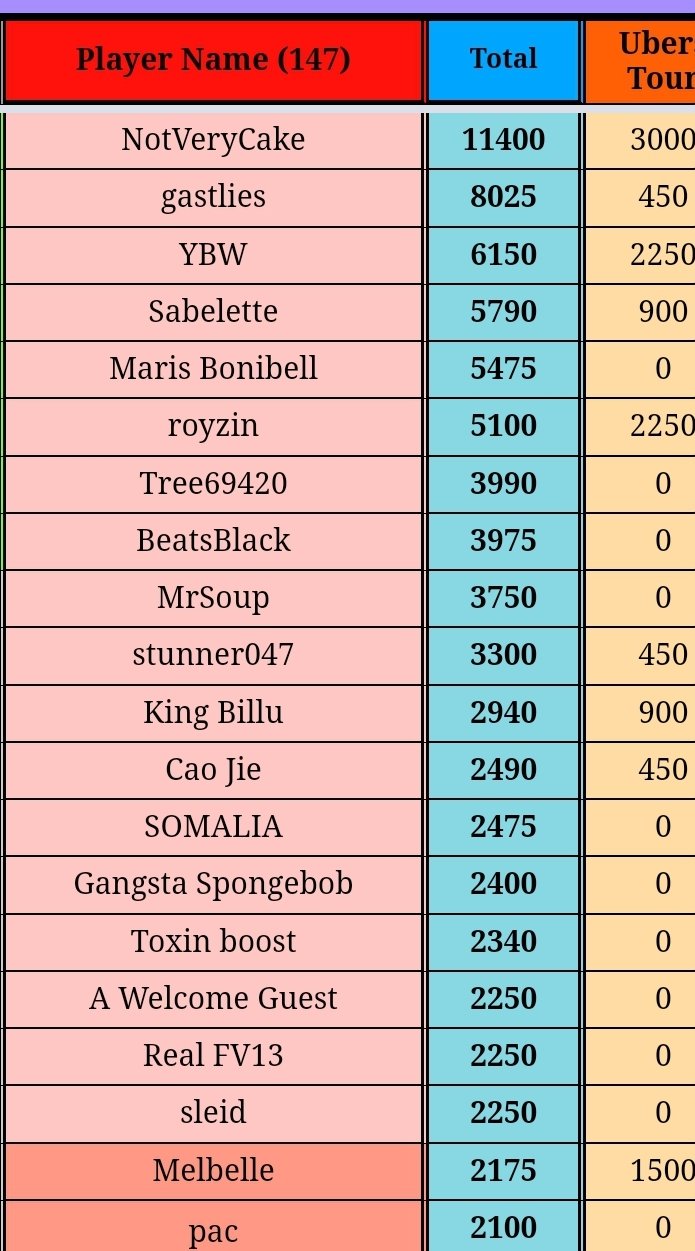Click the gastlies player name cell
This screenshot has height=1251, width=695.
coord(213,197)
